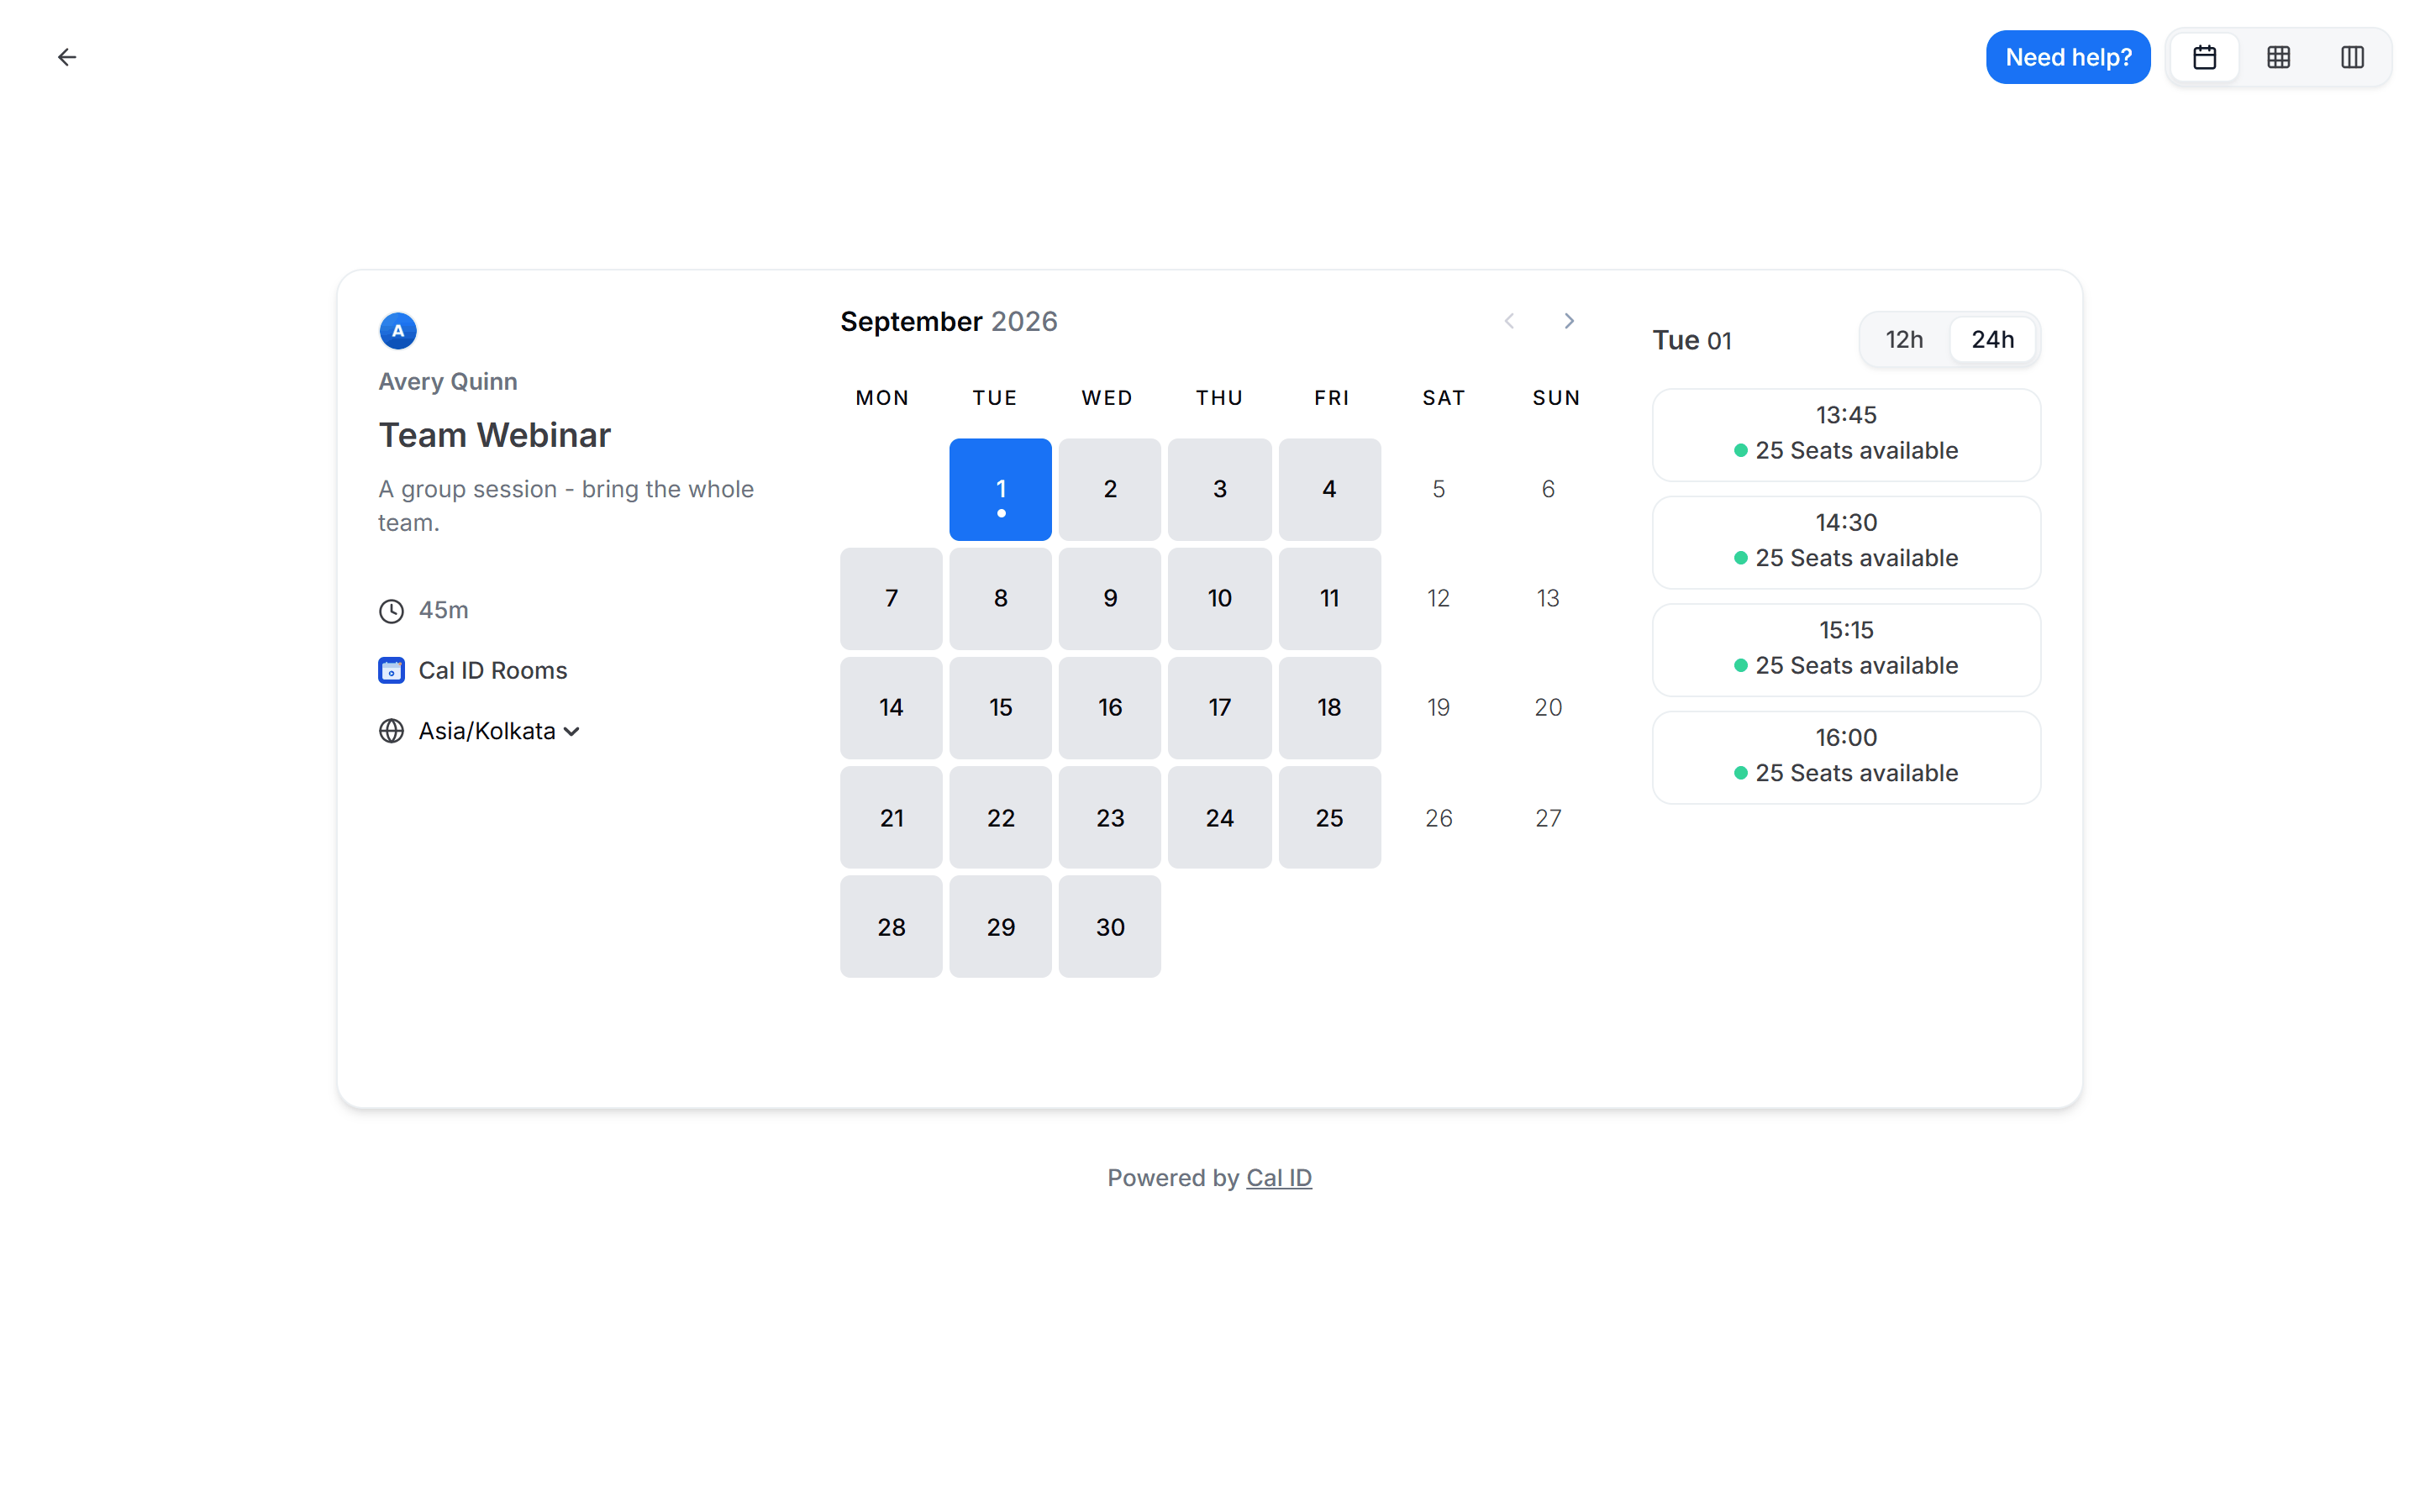The image size is (2420, 1512).
Task: Click the Cal ID Rooms label
Action: pos(492,670)
